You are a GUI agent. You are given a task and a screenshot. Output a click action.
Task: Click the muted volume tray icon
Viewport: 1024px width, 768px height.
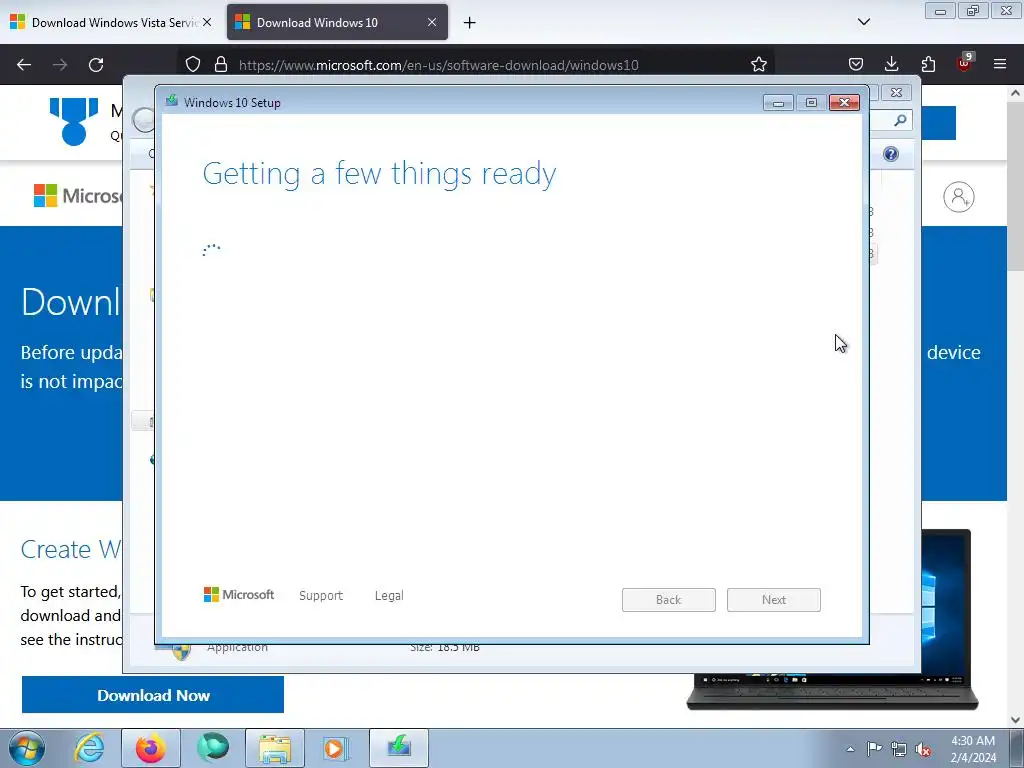923,749
